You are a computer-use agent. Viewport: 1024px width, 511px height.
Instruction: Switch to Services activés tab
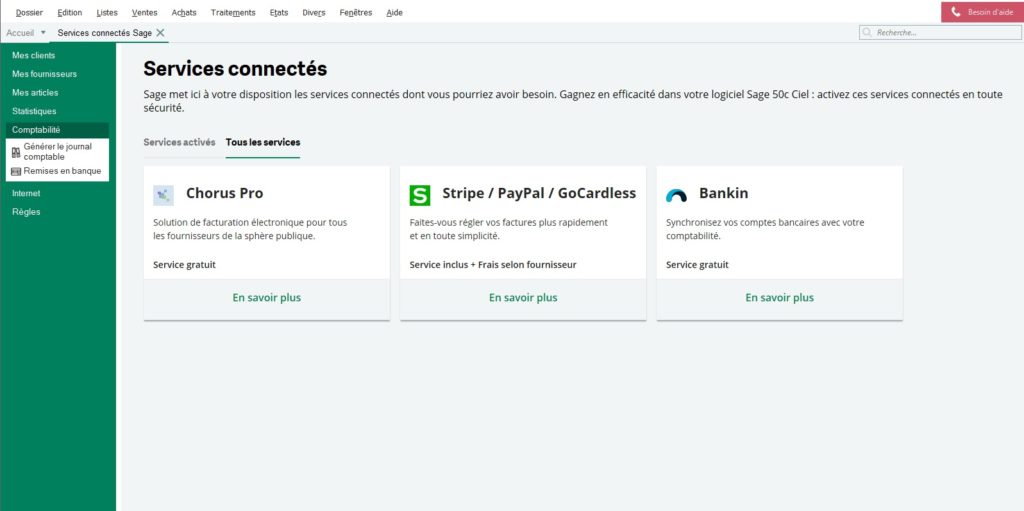click(180, 142)
